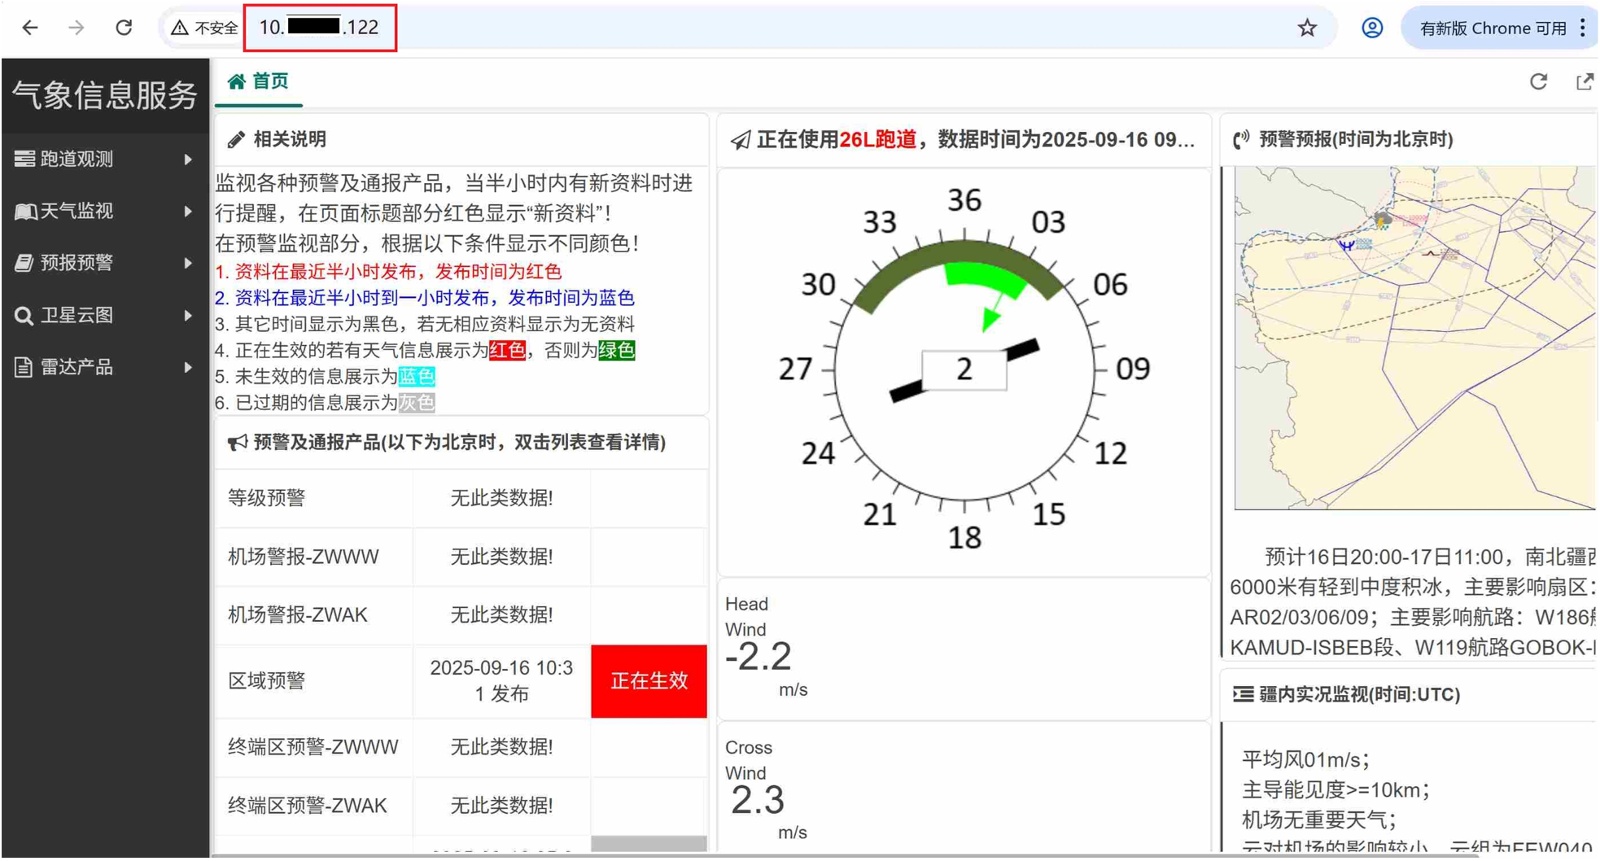1600x861 pixels.
Task: Click the browser reload icon
Action: [x=124, y=28]
